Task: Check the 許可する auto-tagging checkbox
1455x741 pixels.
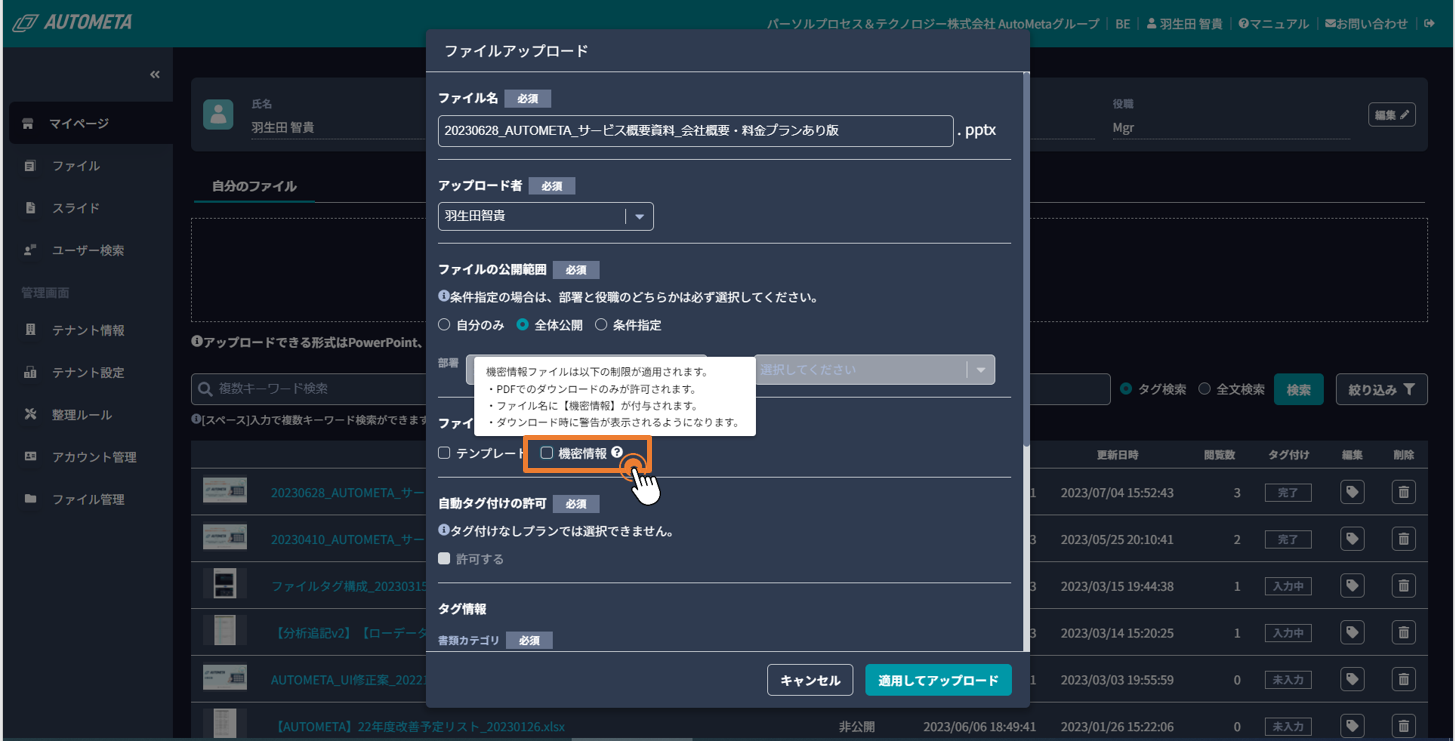Action: click(445, 559)
